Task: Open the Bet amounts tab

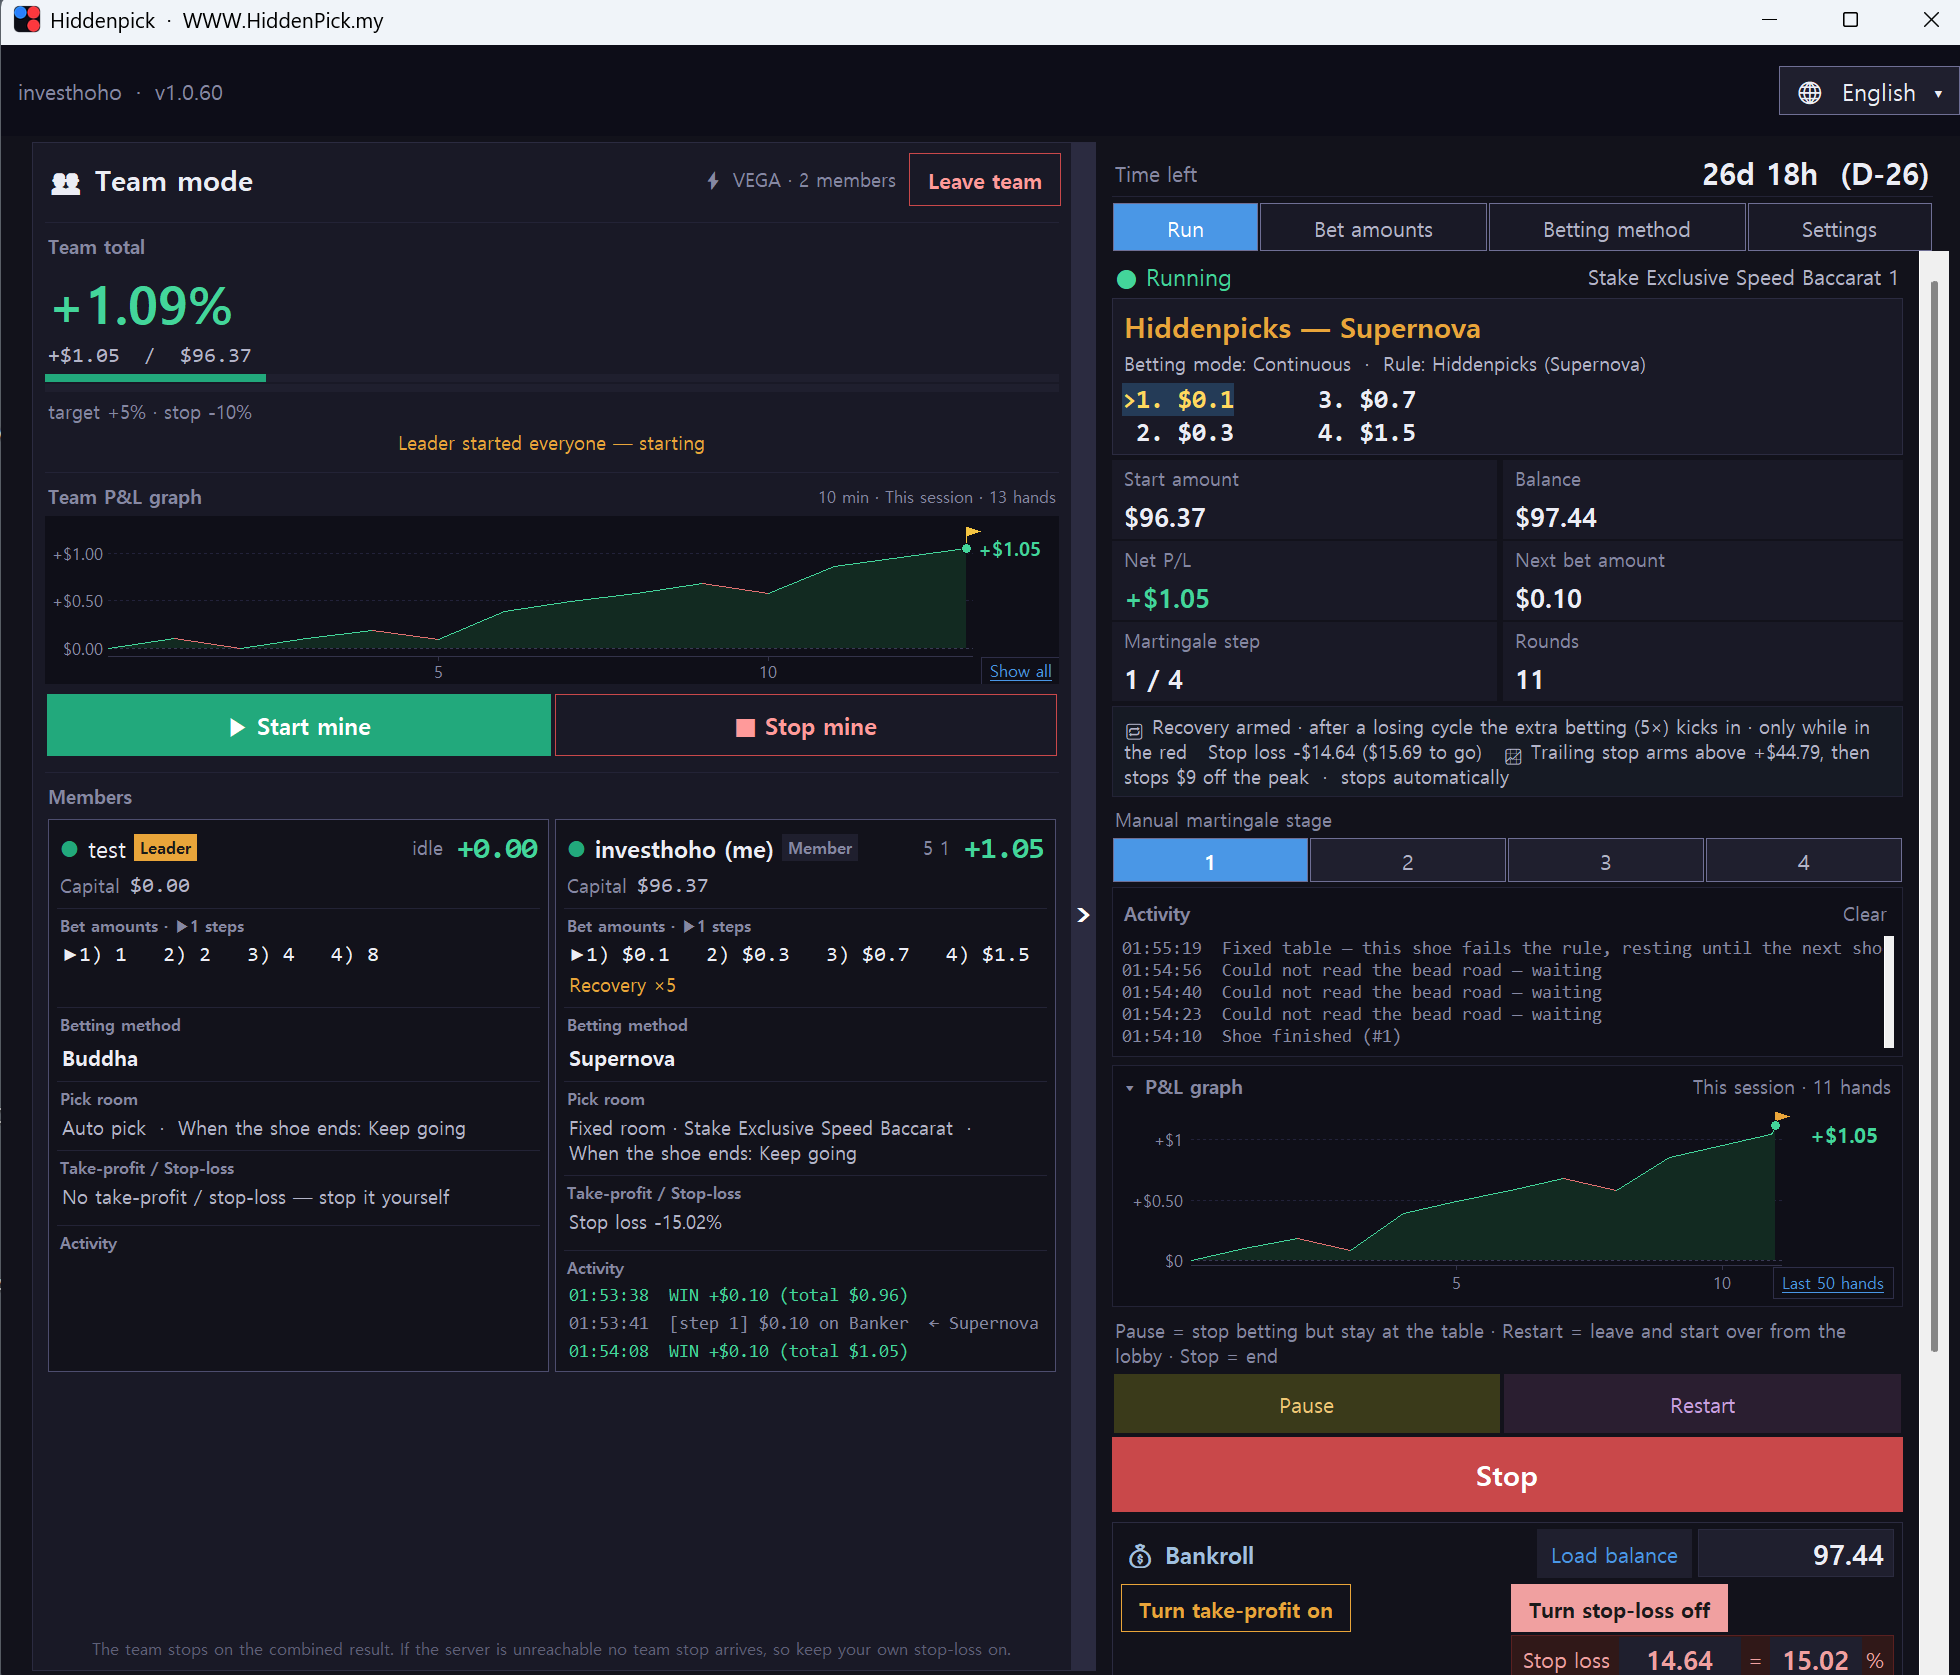Action: (x=1373, y=229)
